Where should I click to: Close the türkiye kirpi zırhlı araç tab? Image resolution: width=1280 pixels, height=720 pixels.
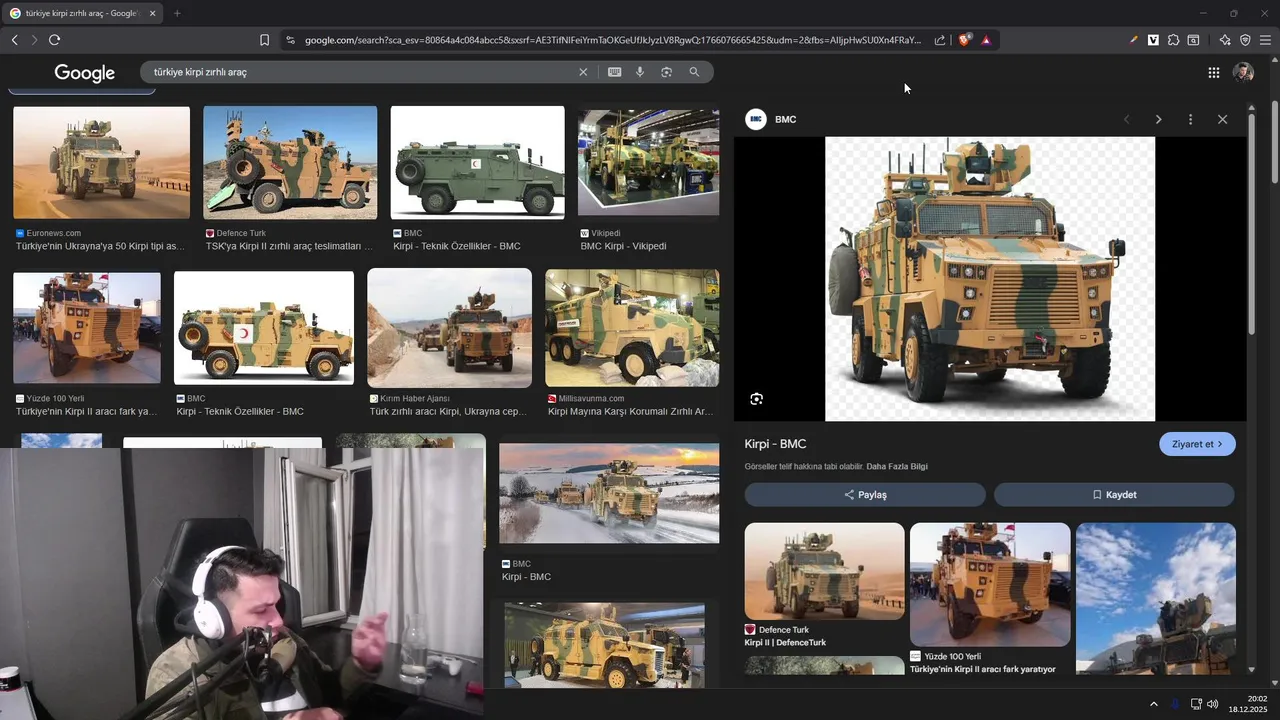[x=152, y=13]
